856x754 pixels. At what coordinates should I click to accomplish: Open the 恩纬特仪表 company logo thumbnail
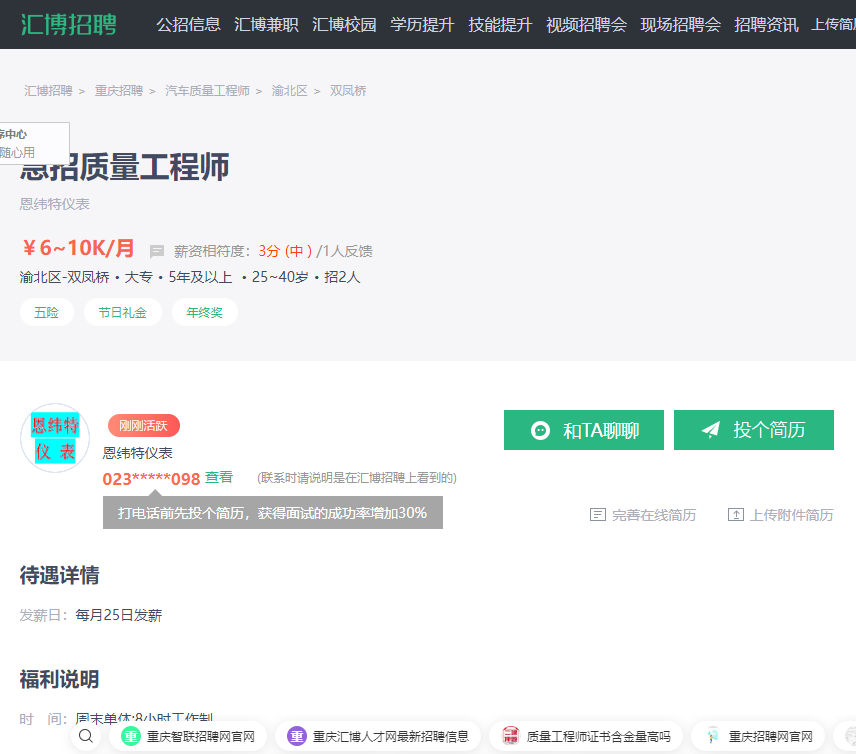(x=55, y=438)
